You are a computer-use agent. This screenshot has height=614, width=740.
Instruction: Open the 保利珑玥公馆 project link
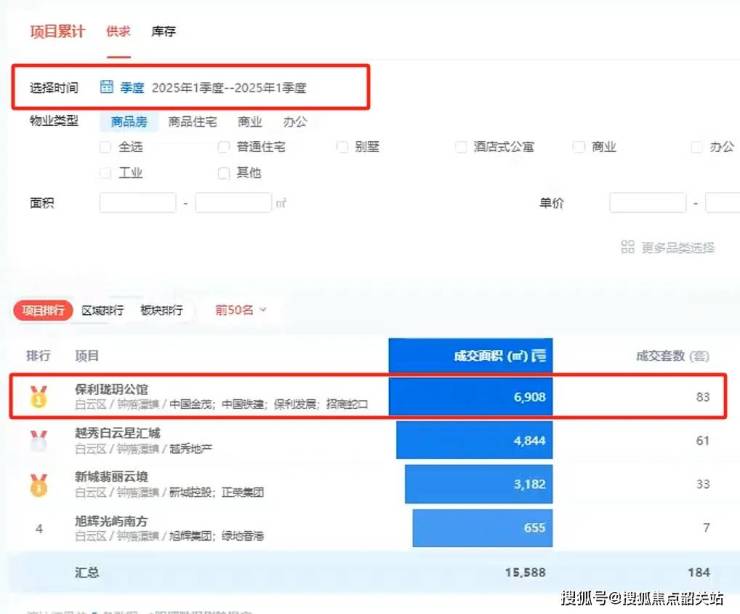tap(111, 387)
